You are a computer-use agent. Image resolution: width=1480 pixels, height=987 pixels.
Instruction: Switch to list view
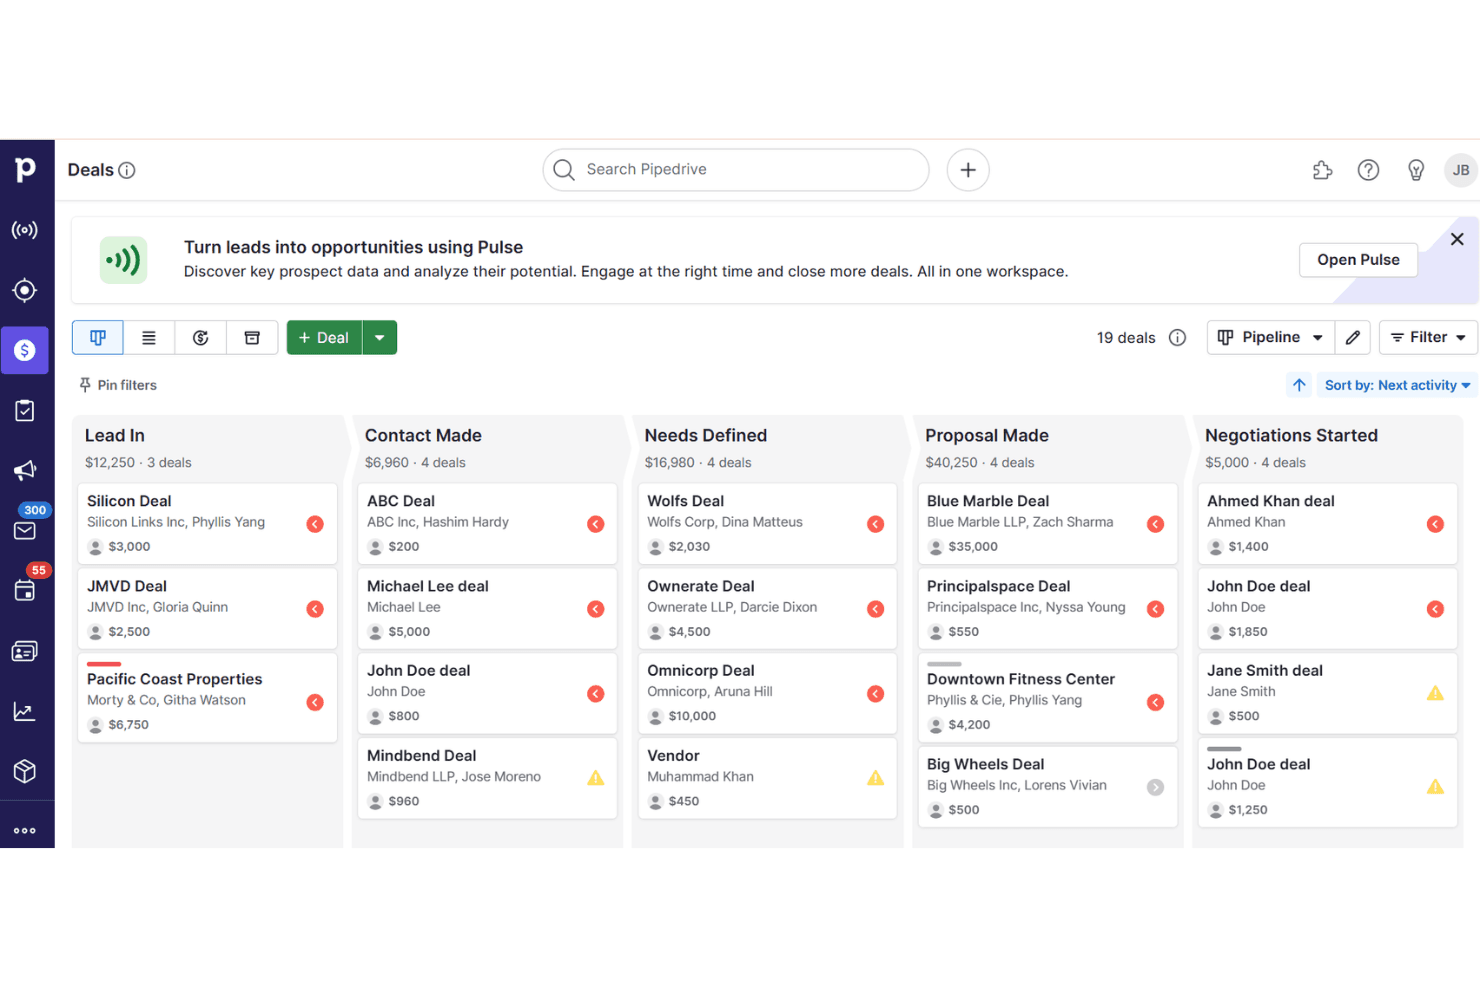149,338
